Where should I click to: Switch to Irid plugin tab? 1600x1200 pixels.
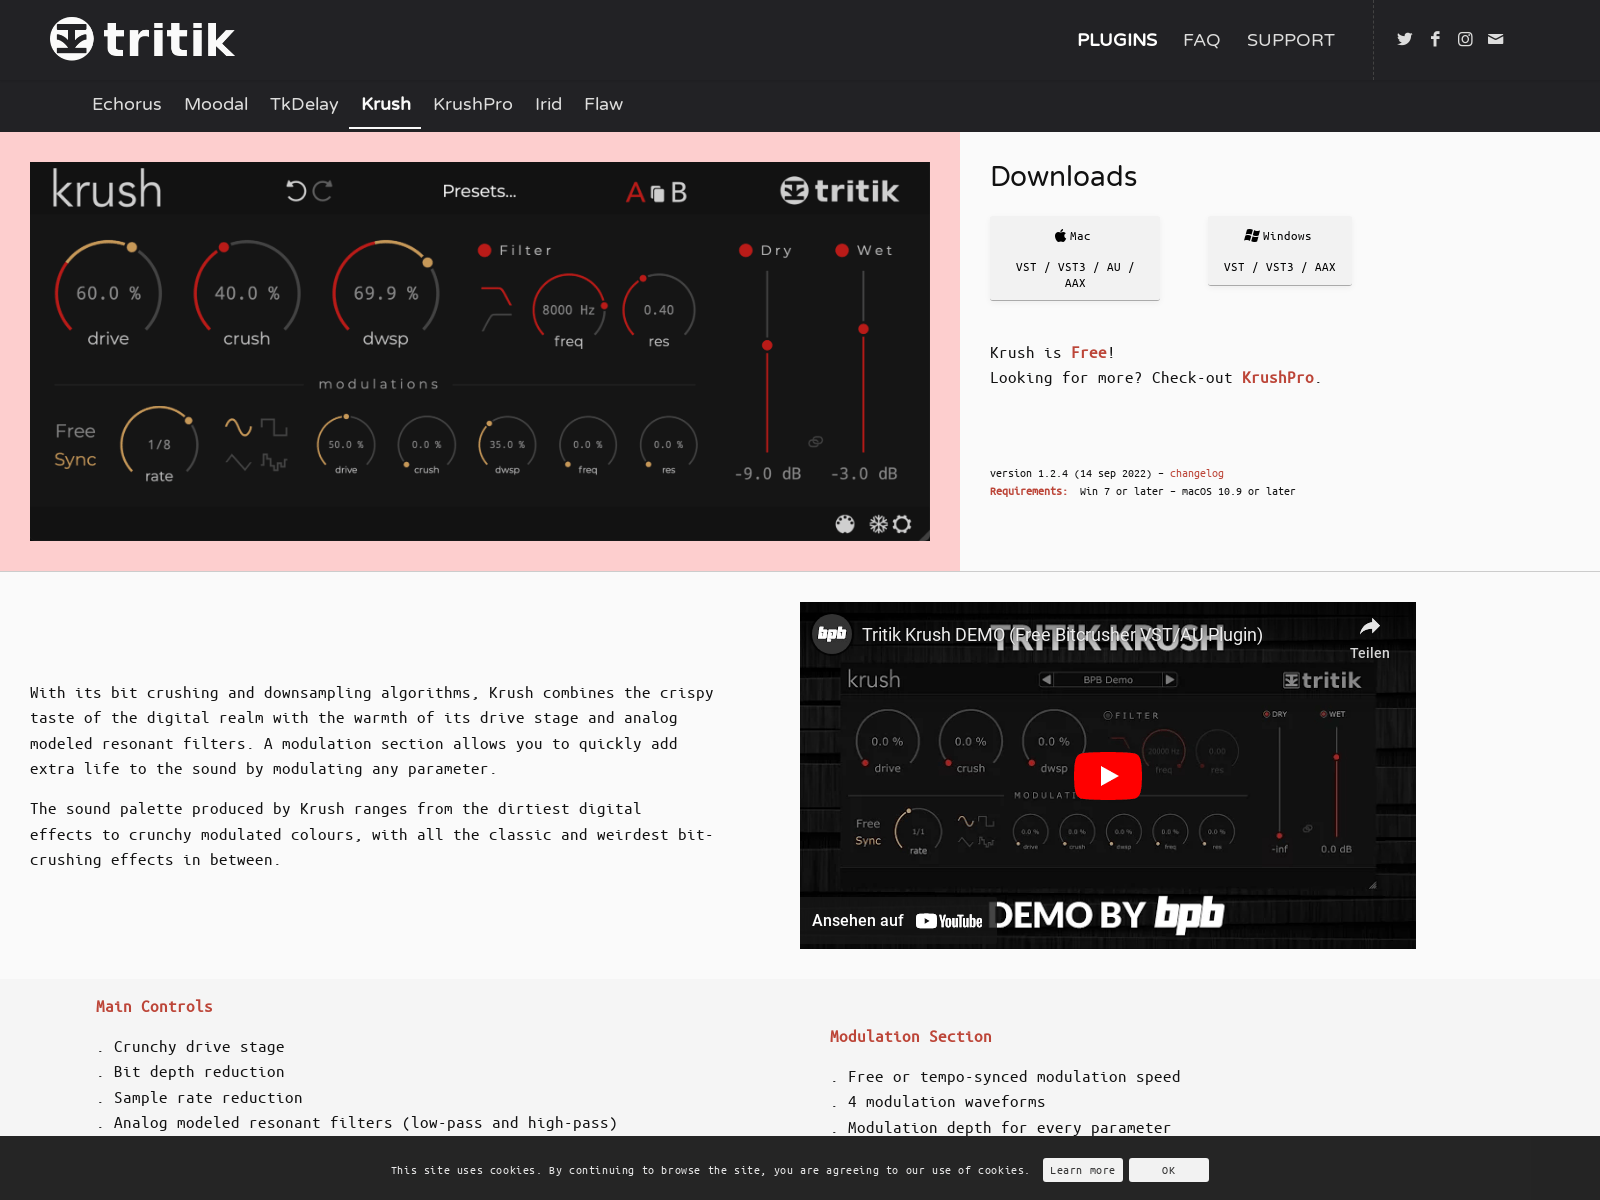(548, 104)
